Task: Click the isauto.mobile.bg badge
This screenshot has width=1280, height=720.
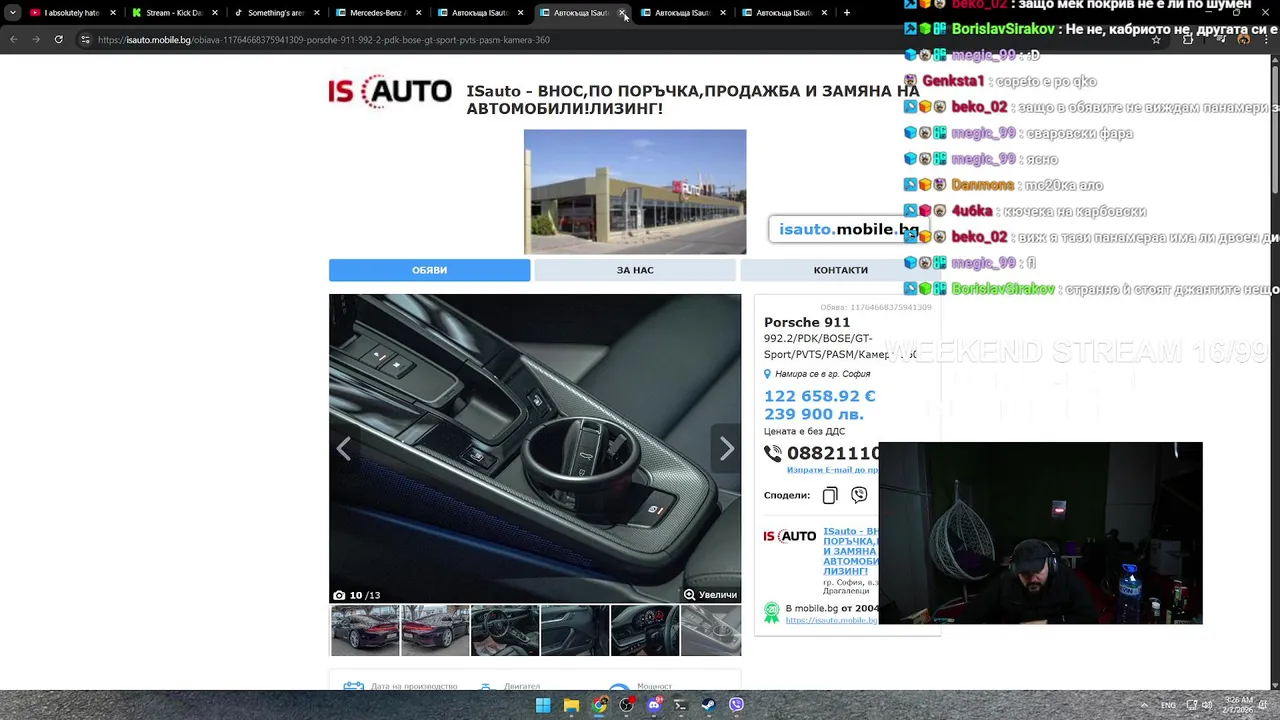Action: [x=848, y=229]
